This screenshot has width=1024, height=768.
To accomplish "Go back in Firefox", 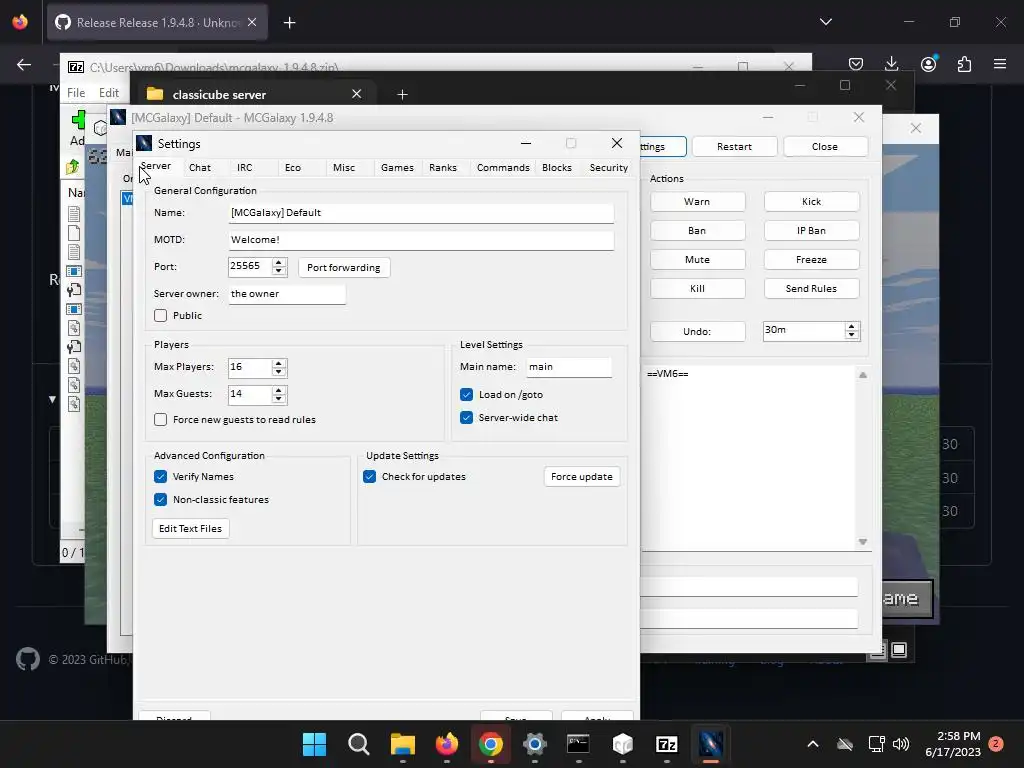I will click(x=24, y=64).
